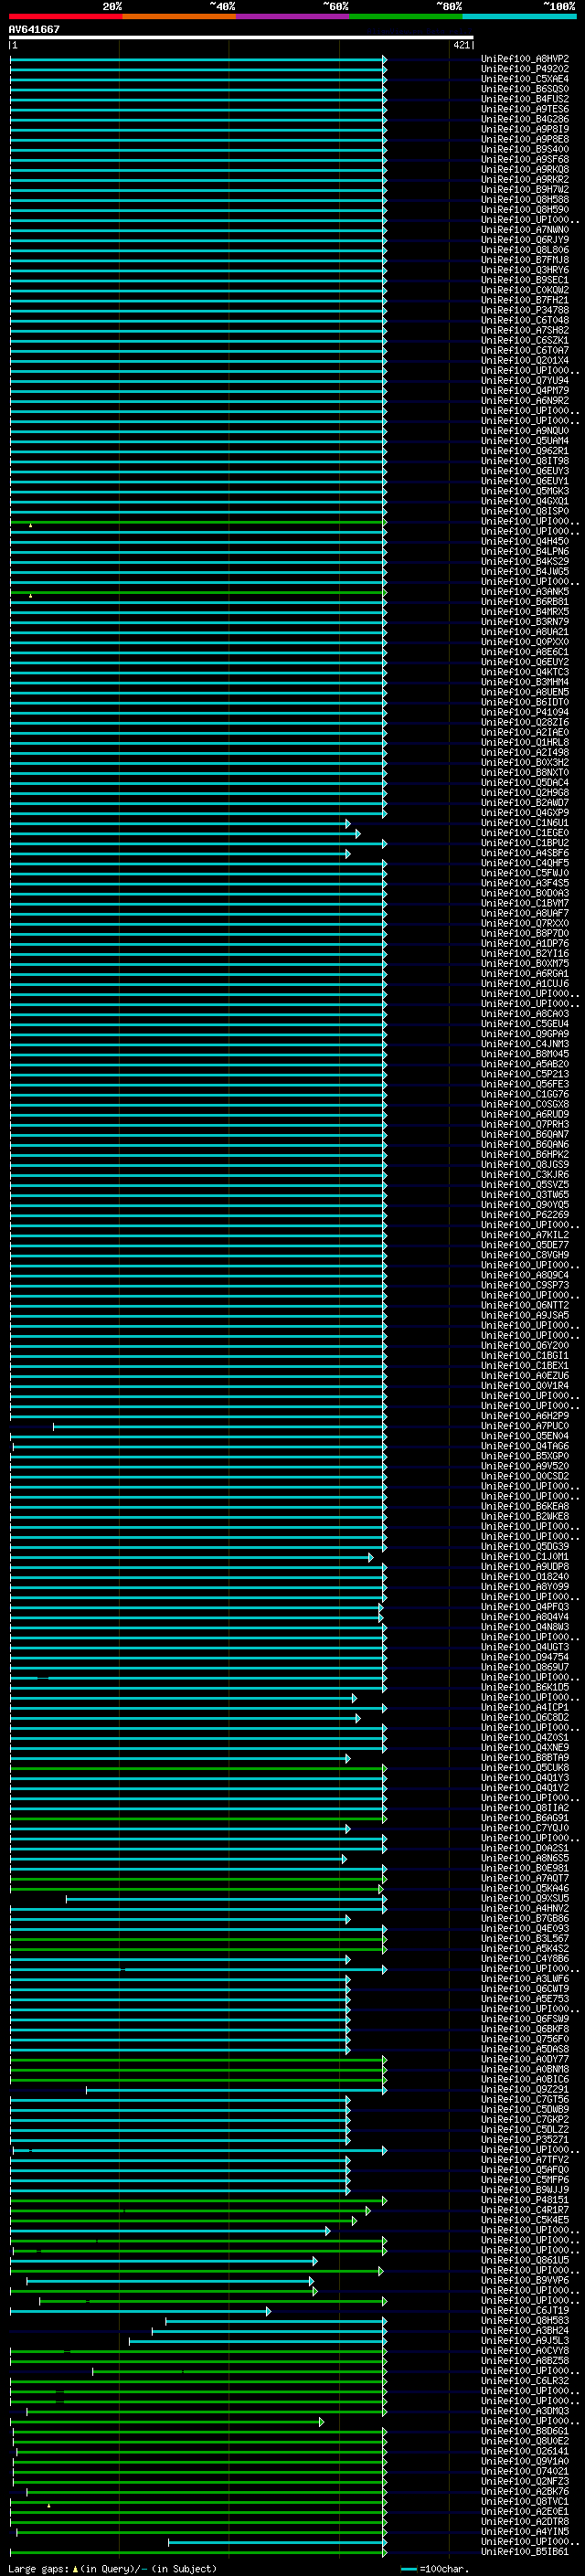Select hit label UniRef100_A3F4S5
The height and width of the screenshot is (2576, 585).
click(525, 883)
